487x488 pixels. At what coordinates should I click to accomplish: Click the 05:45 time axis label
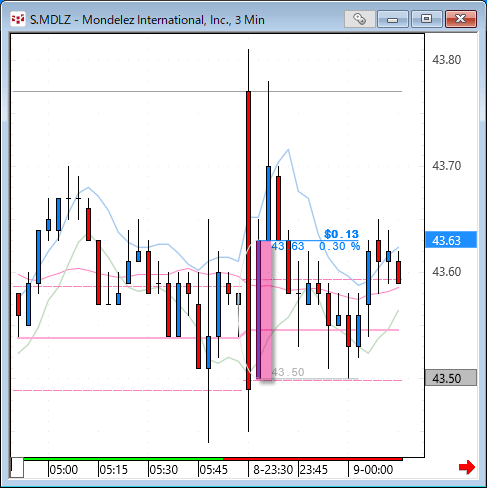pos(214,470)
